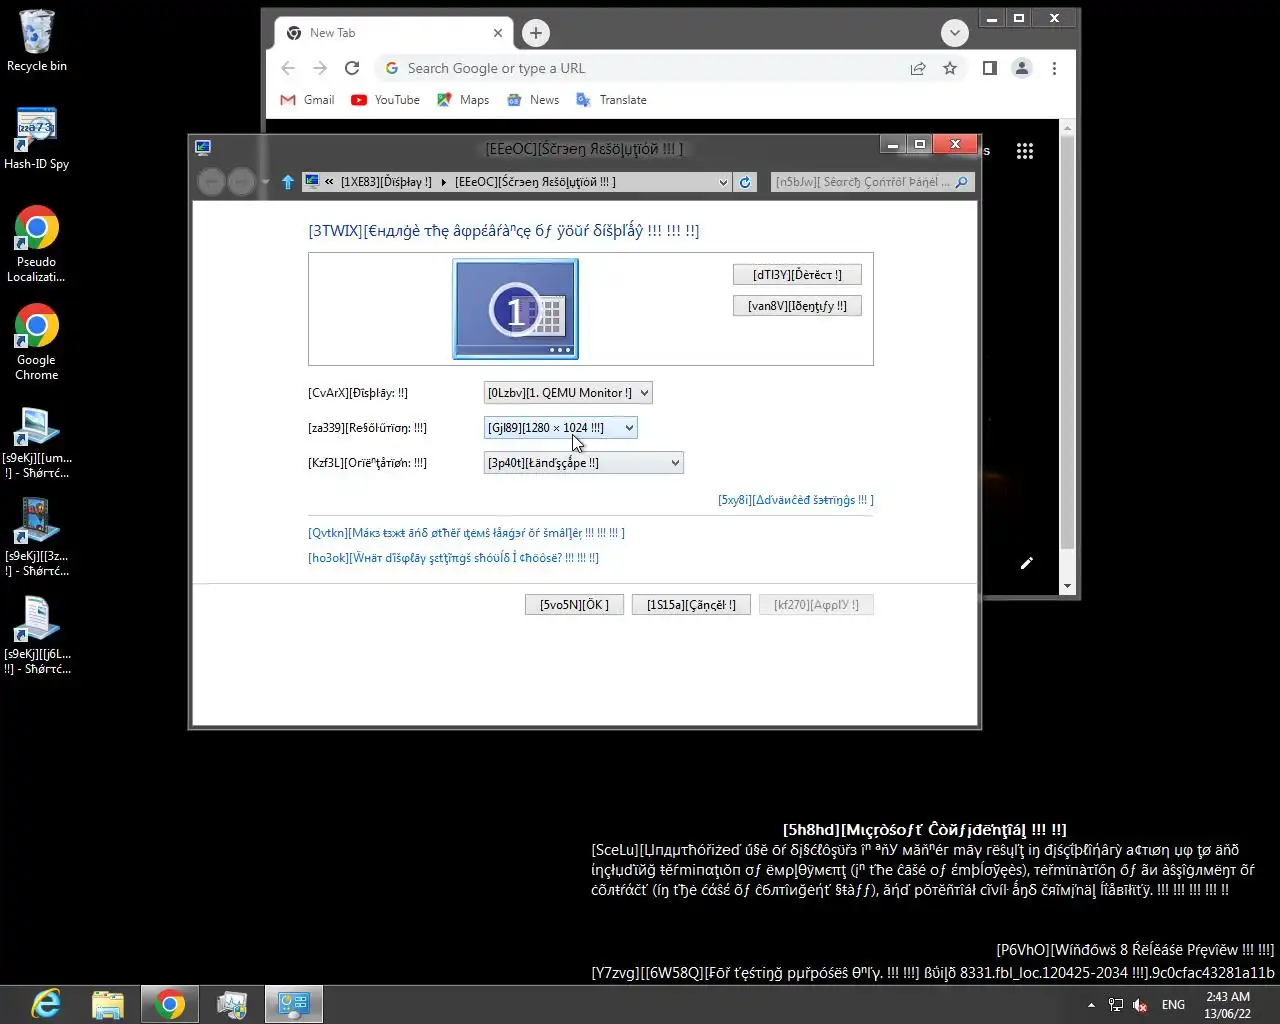Click Screen Resolution window title icon
1280x1024 pixels.
pos(203,148)
